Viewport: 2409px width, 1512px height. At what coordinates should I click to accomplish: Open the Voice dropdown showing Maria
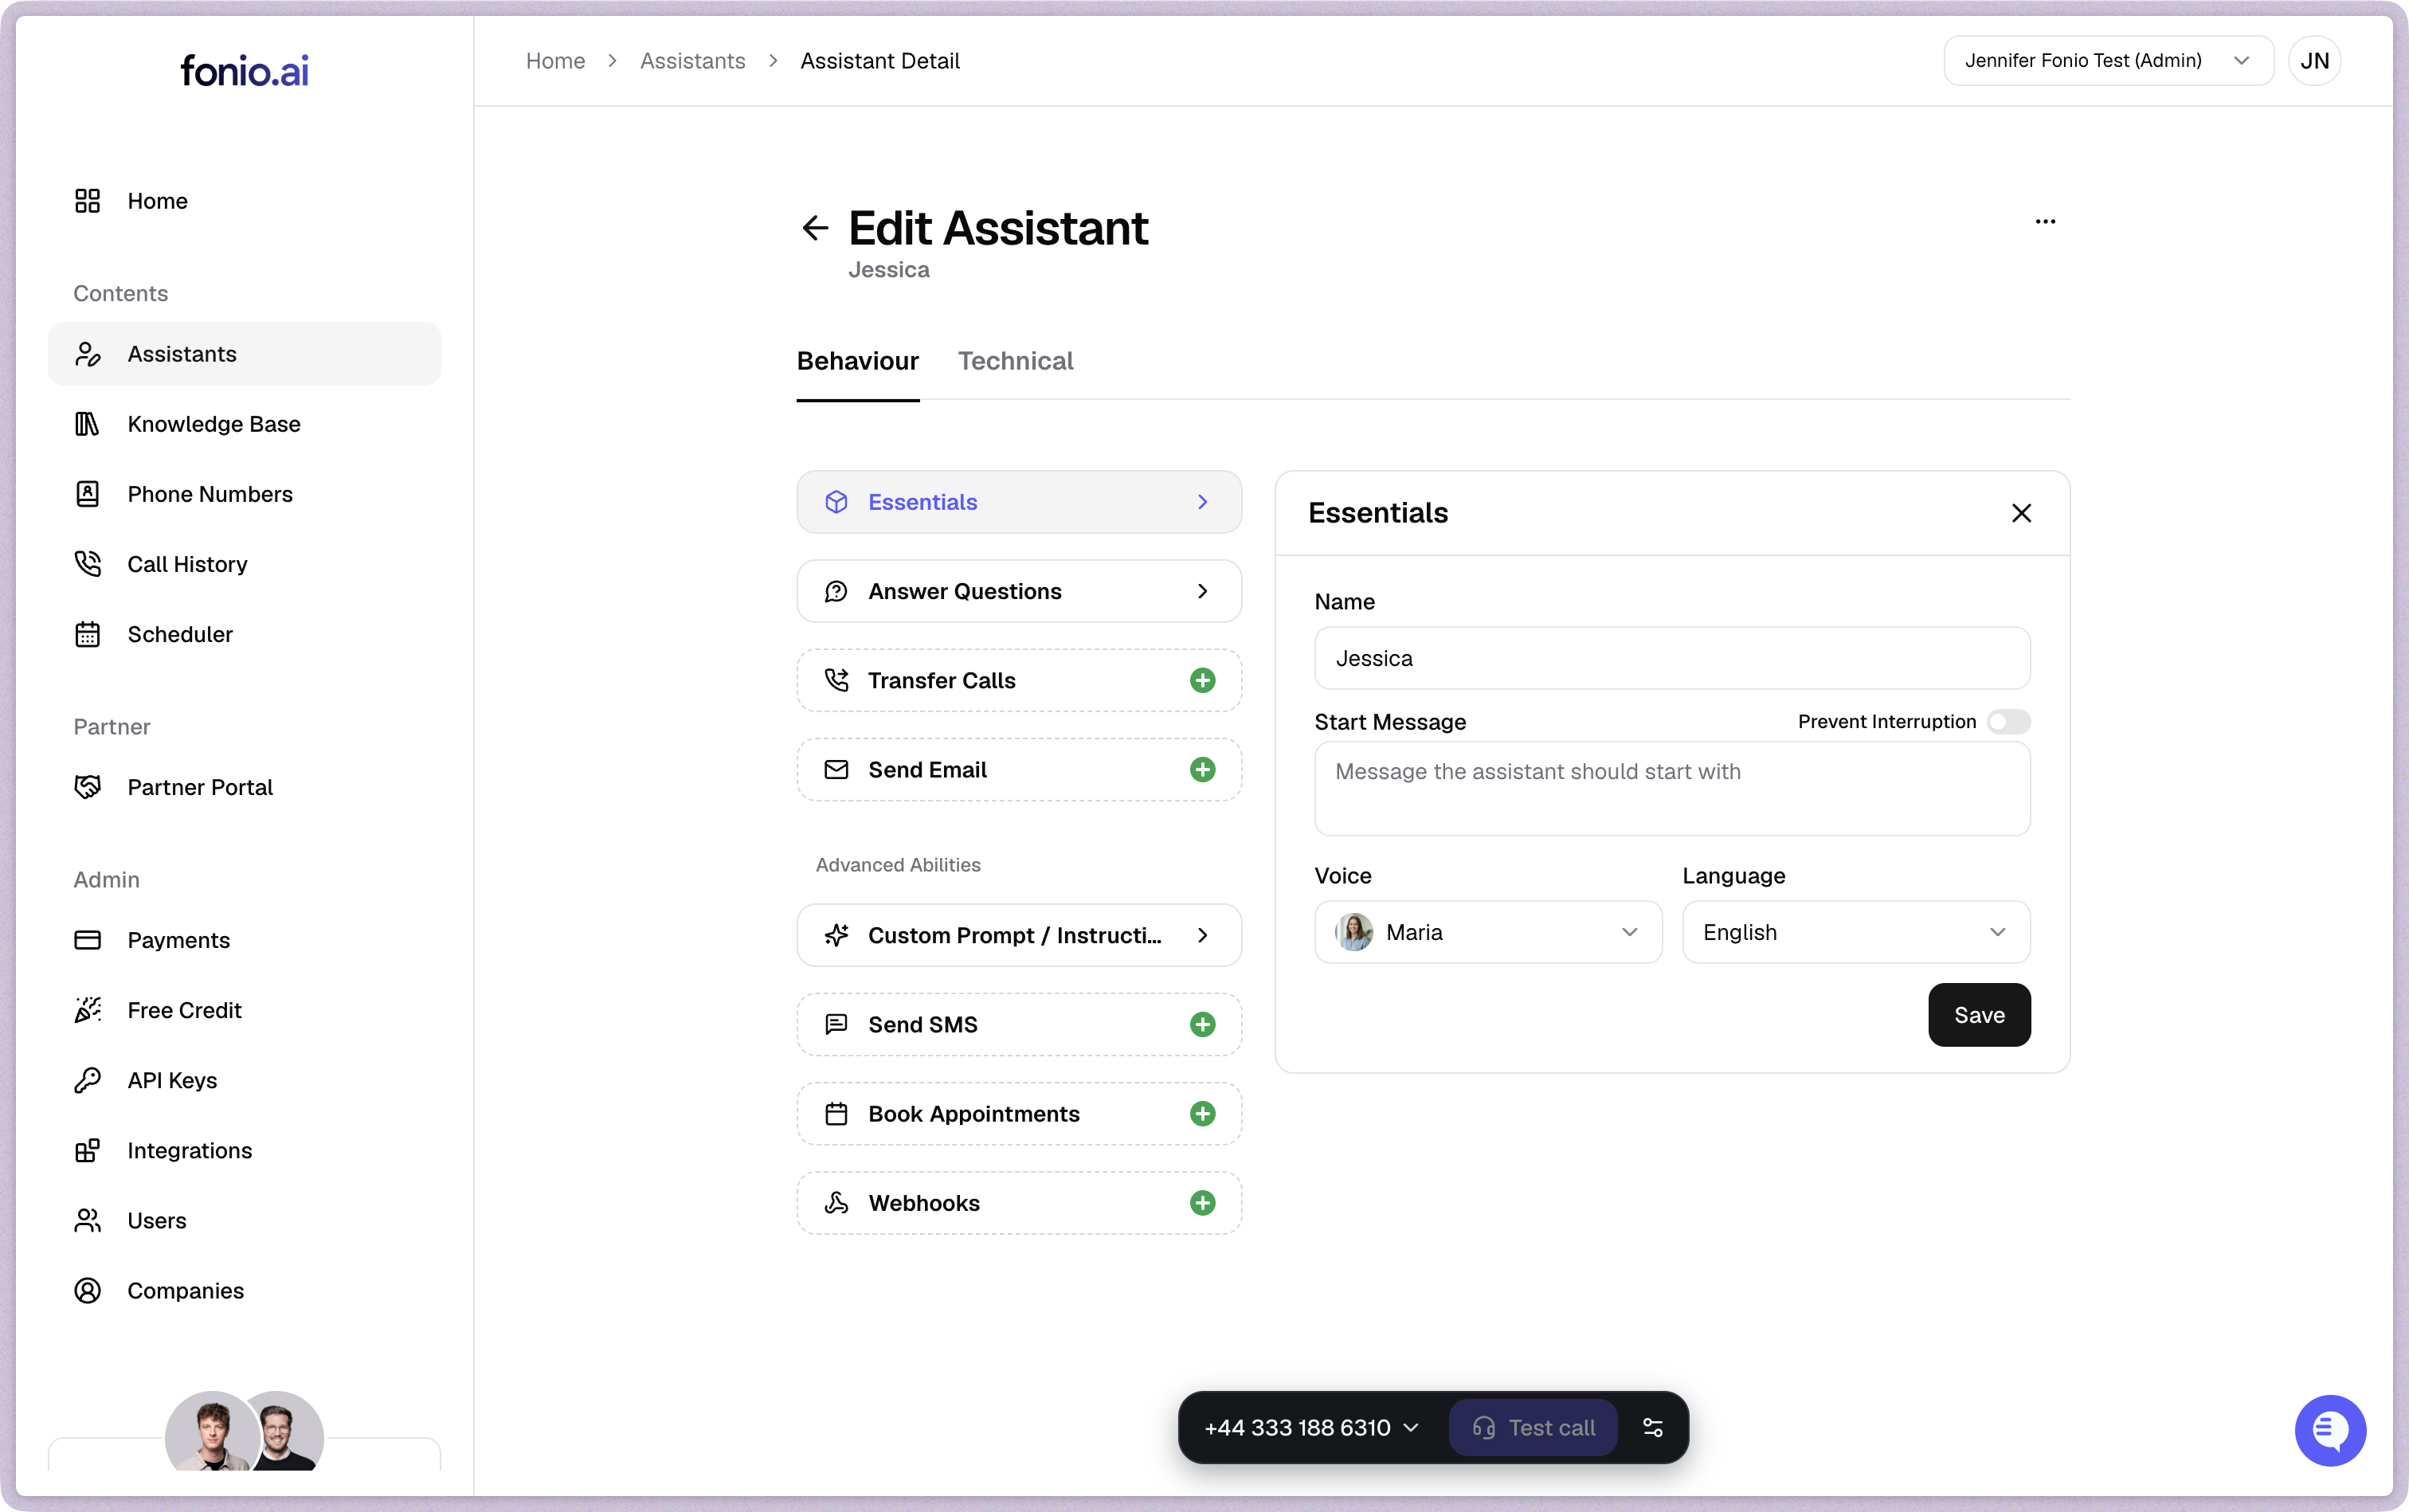(x=1487, y=932)
